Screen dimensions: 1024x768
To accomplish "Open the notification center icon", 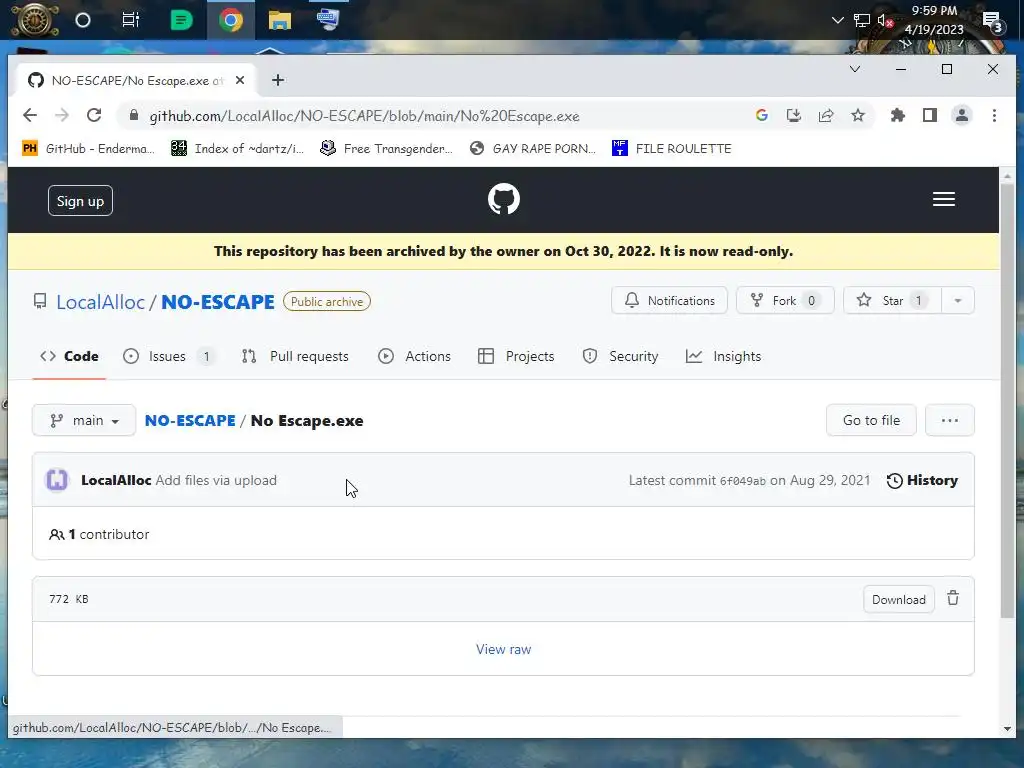I will coord(993,22).
